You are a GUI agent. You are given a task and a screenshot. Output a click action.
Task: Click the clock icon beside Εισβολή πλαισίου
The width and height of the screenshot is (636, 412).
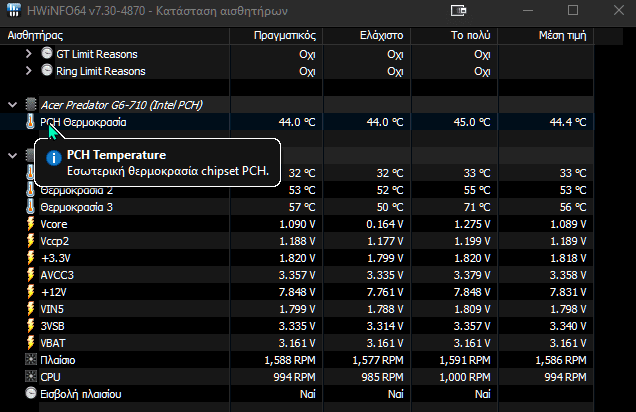31,393
